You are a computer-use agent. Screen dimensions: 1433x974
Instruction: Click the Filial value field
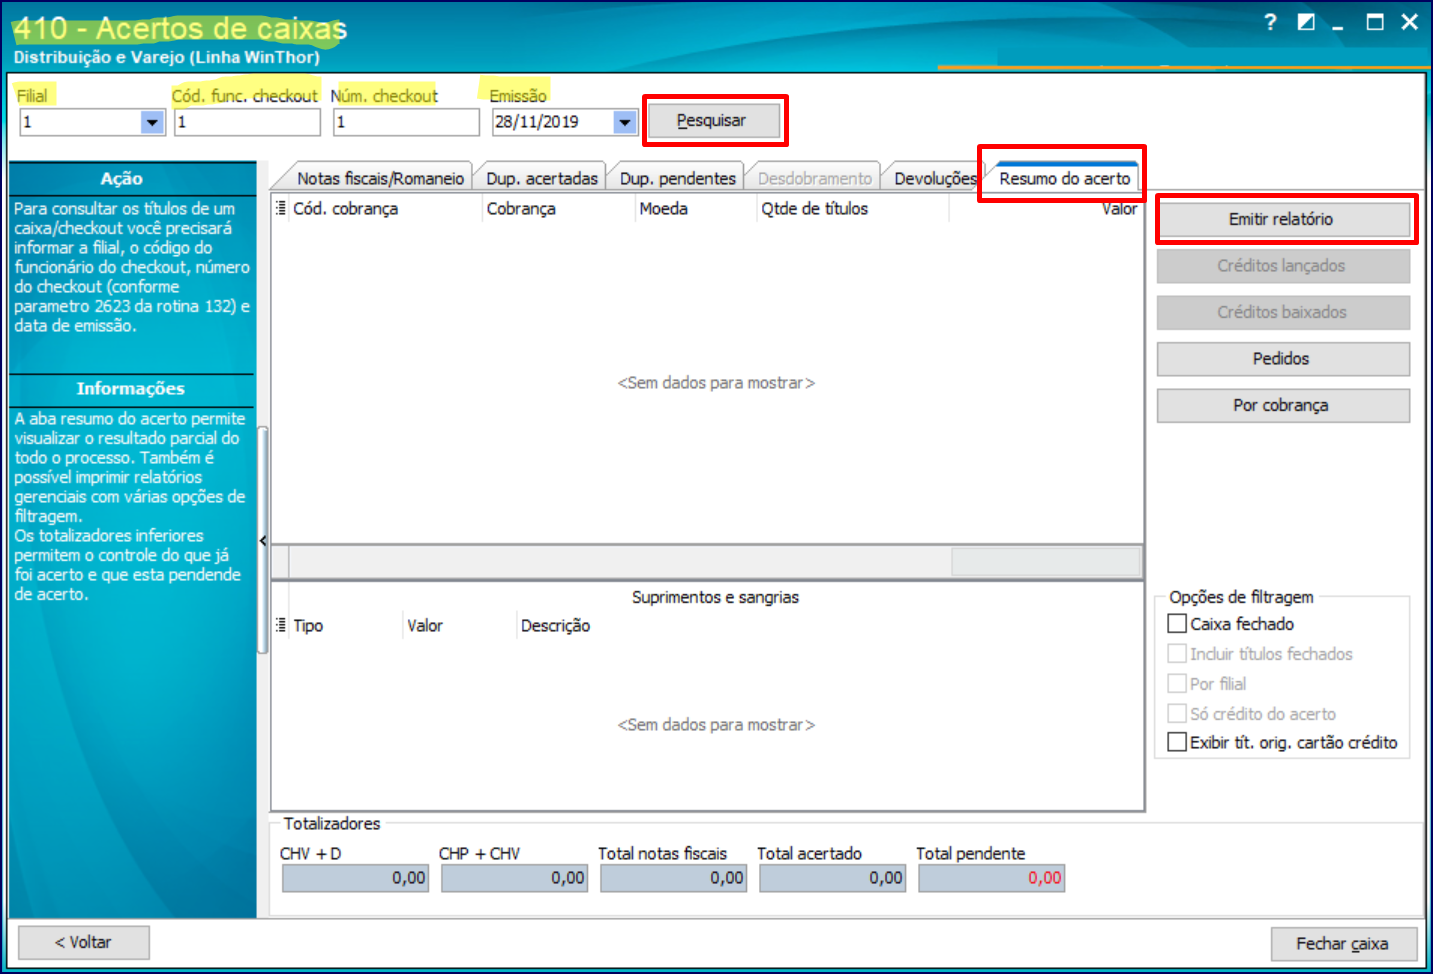coord(81,122)
